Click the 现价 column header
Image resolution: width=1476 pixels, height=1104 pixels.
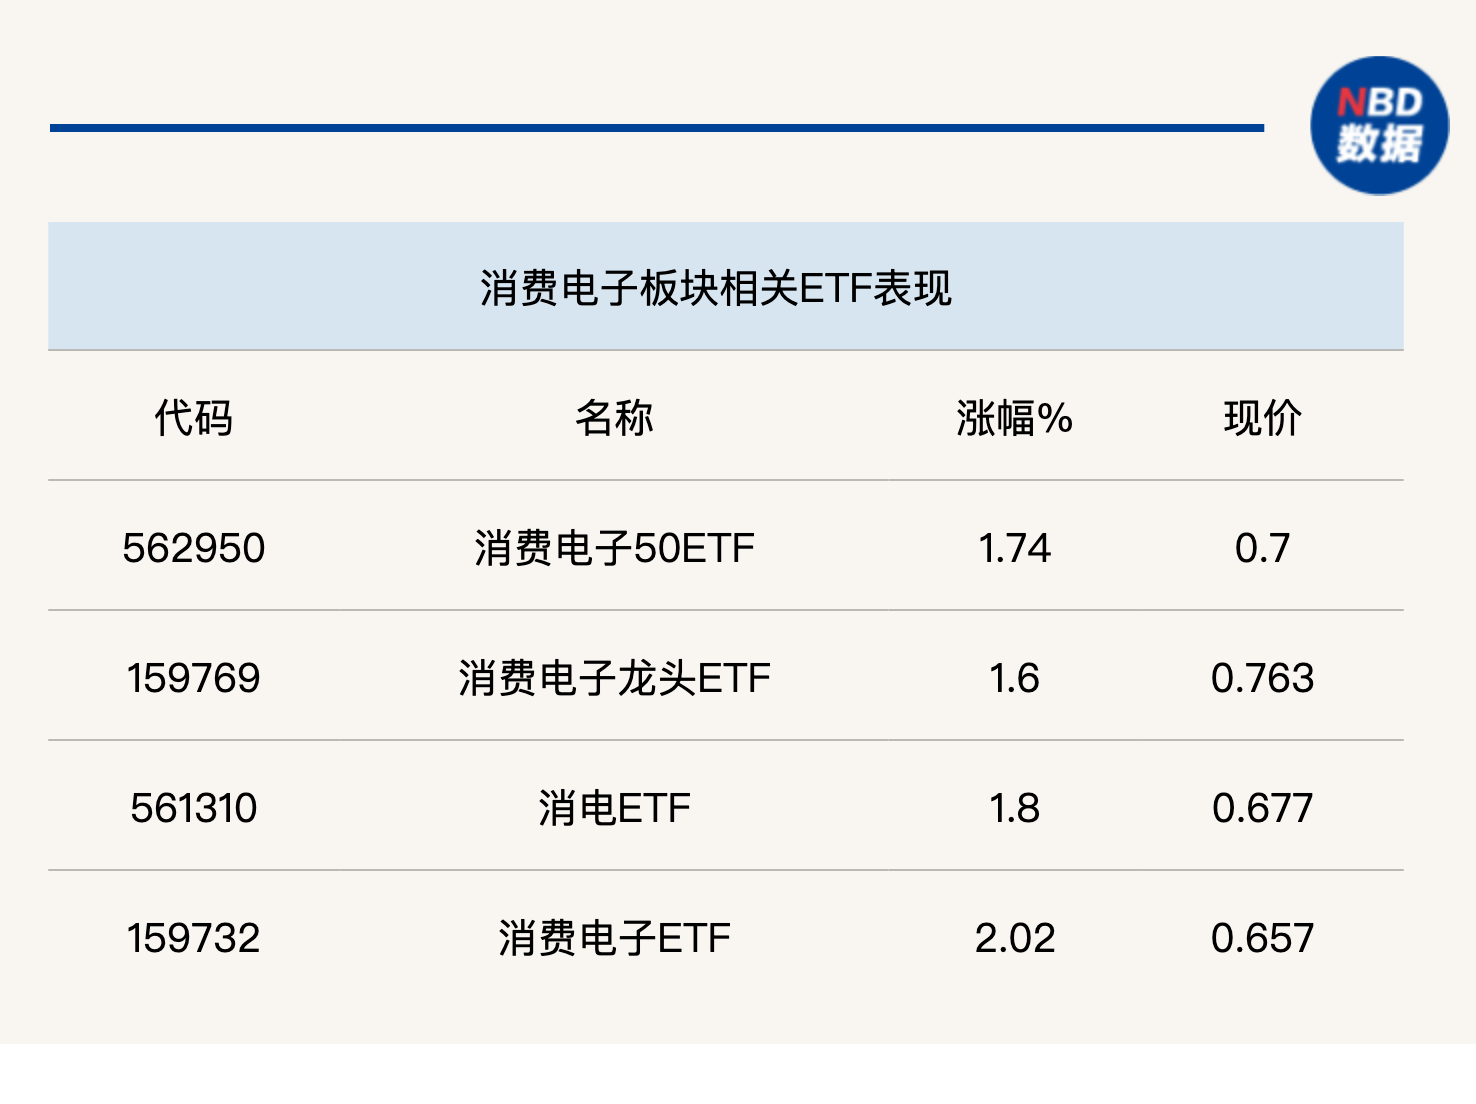1262,418
